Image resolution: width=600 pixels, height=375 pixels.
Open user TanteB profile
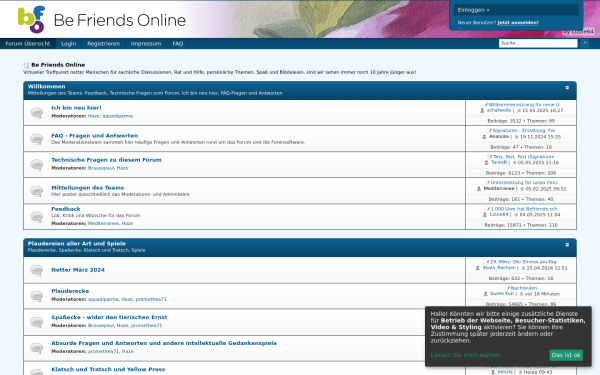[499, 162]
